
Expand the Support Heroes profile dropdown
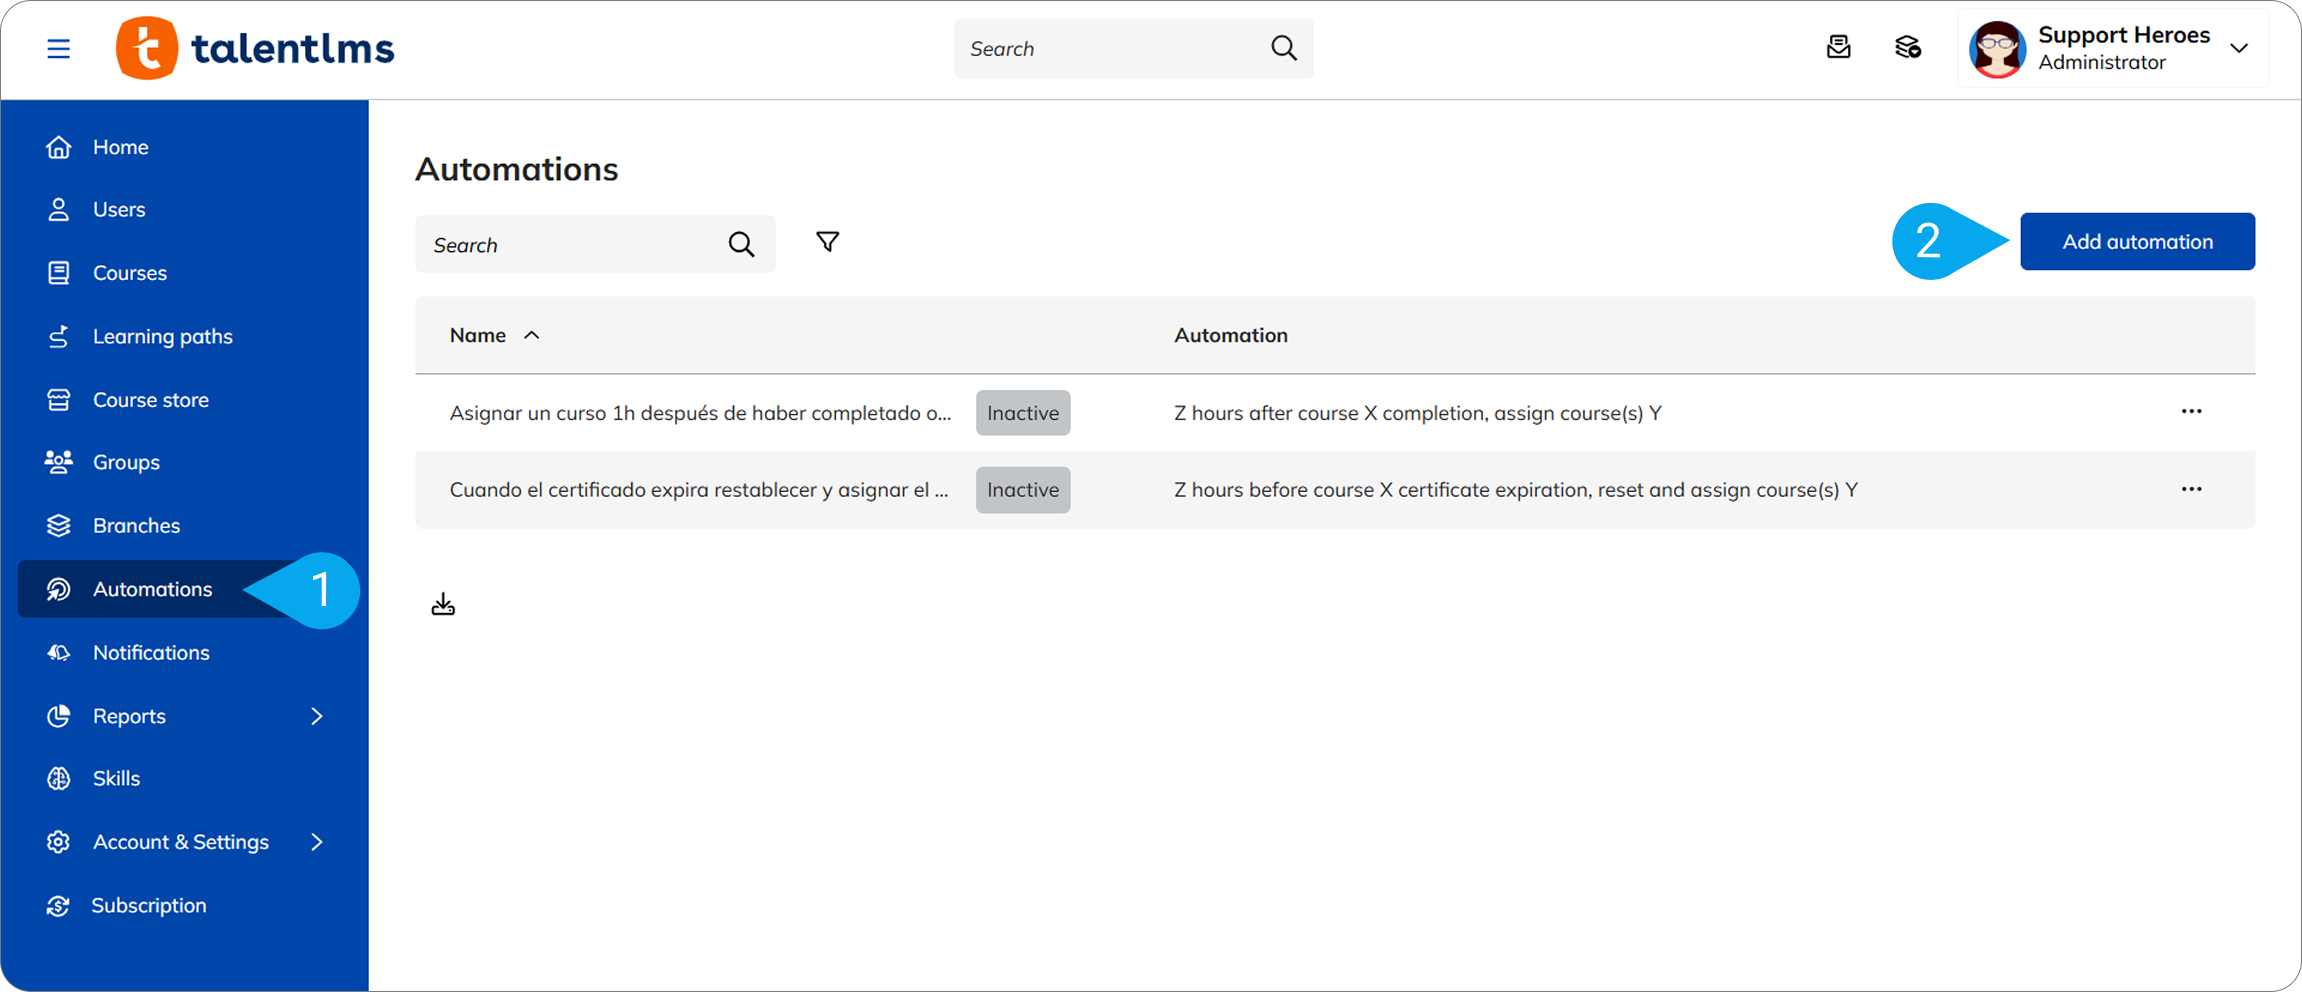pos(2239,48)
